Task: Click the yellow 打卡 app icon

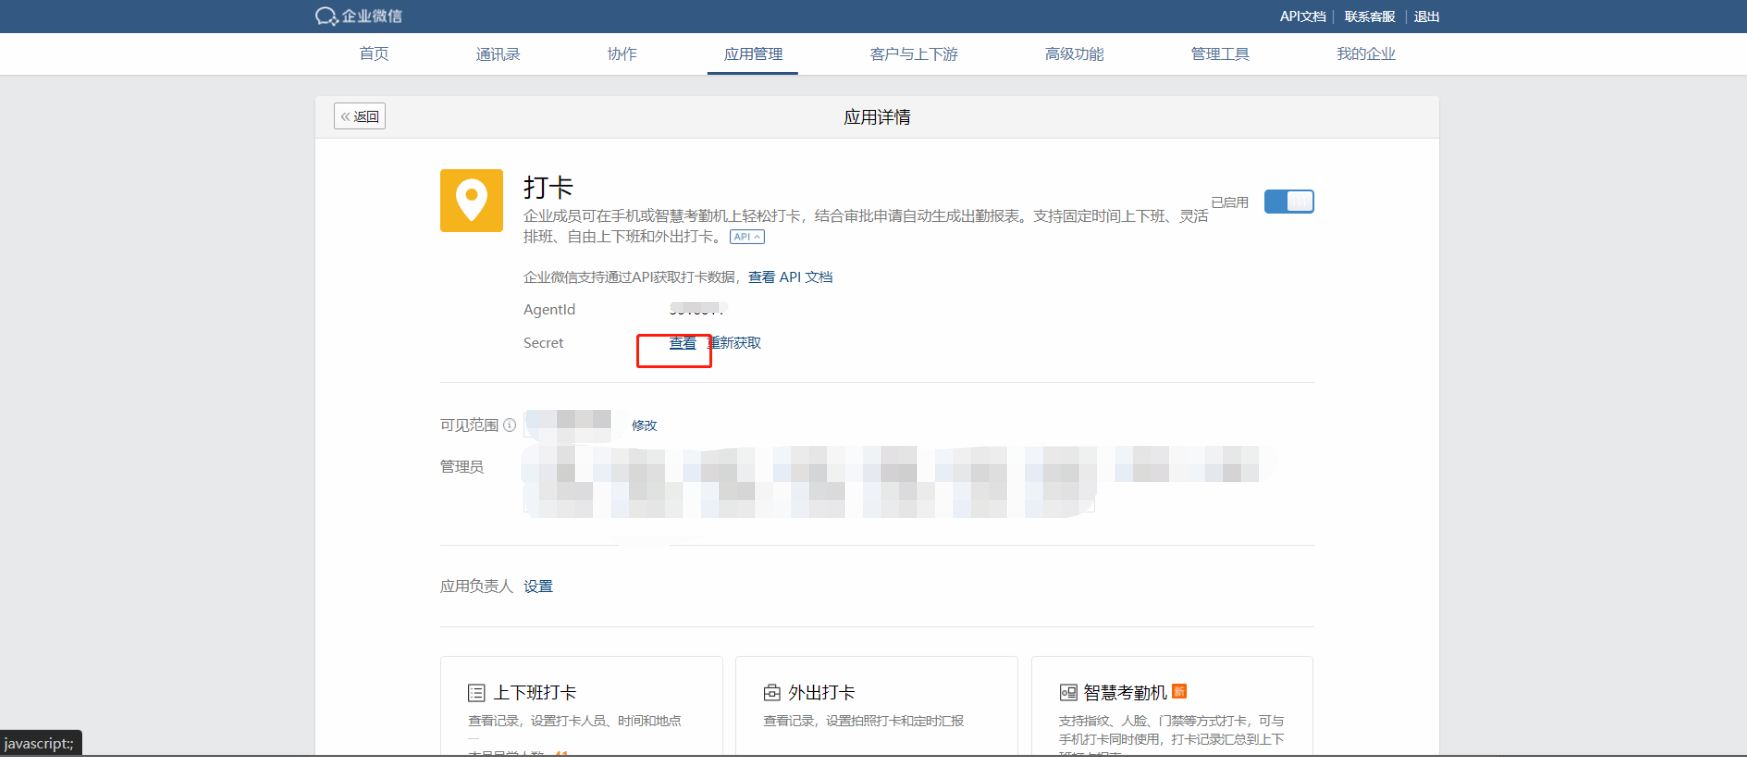Action: pyautogui.click(x=471, y=200)
